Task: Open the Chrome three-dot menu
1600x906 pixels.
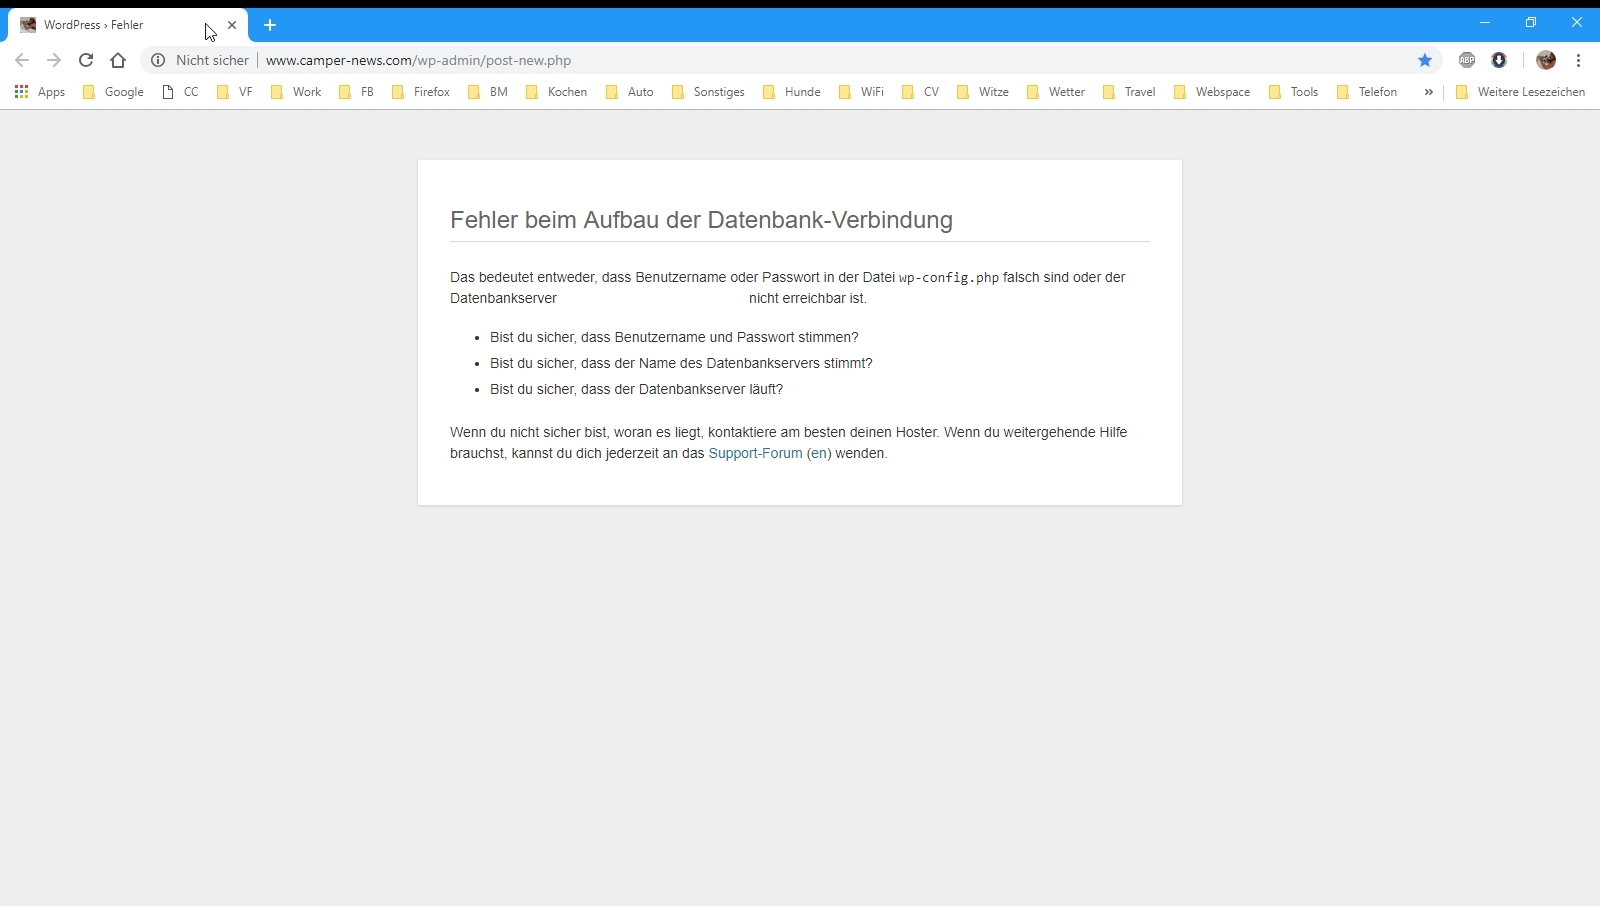Action: click(x=1579, y=60)
